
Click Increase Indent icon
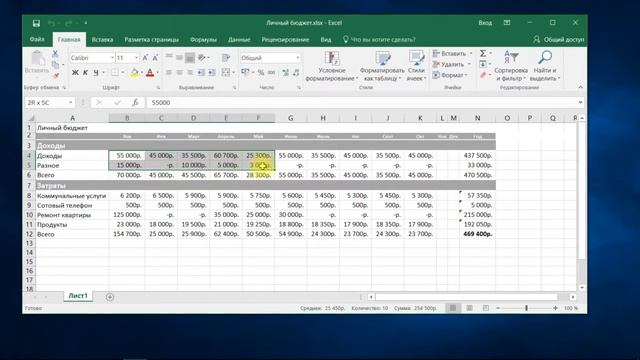pos(211,73)
